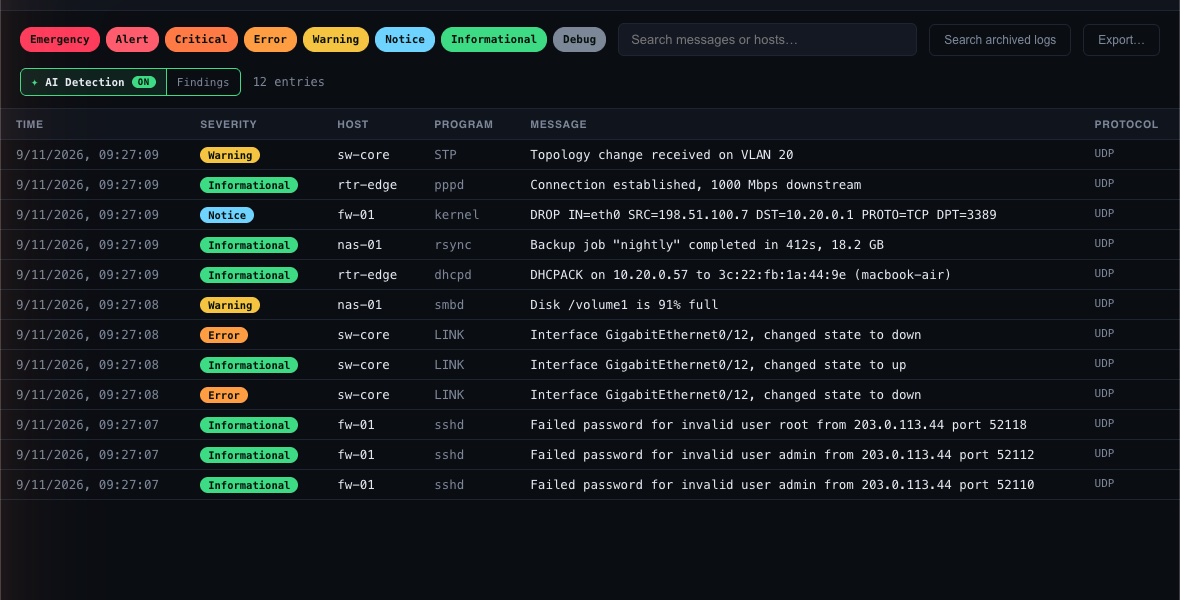This screenshot has height=600, width=1180.
Task: Toggle the Emergency severity filter
Action: point(59,39)
